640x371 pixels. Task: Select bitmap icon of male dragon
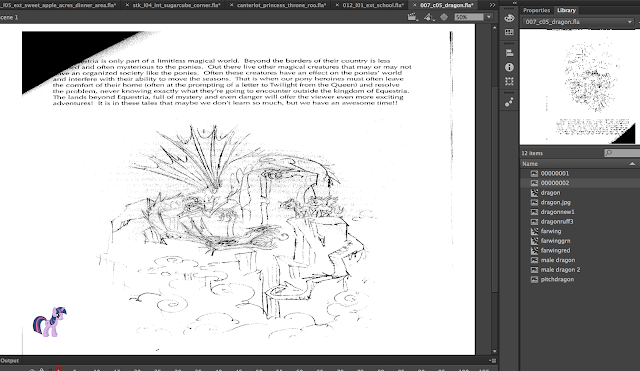click(x=534, y=260)
